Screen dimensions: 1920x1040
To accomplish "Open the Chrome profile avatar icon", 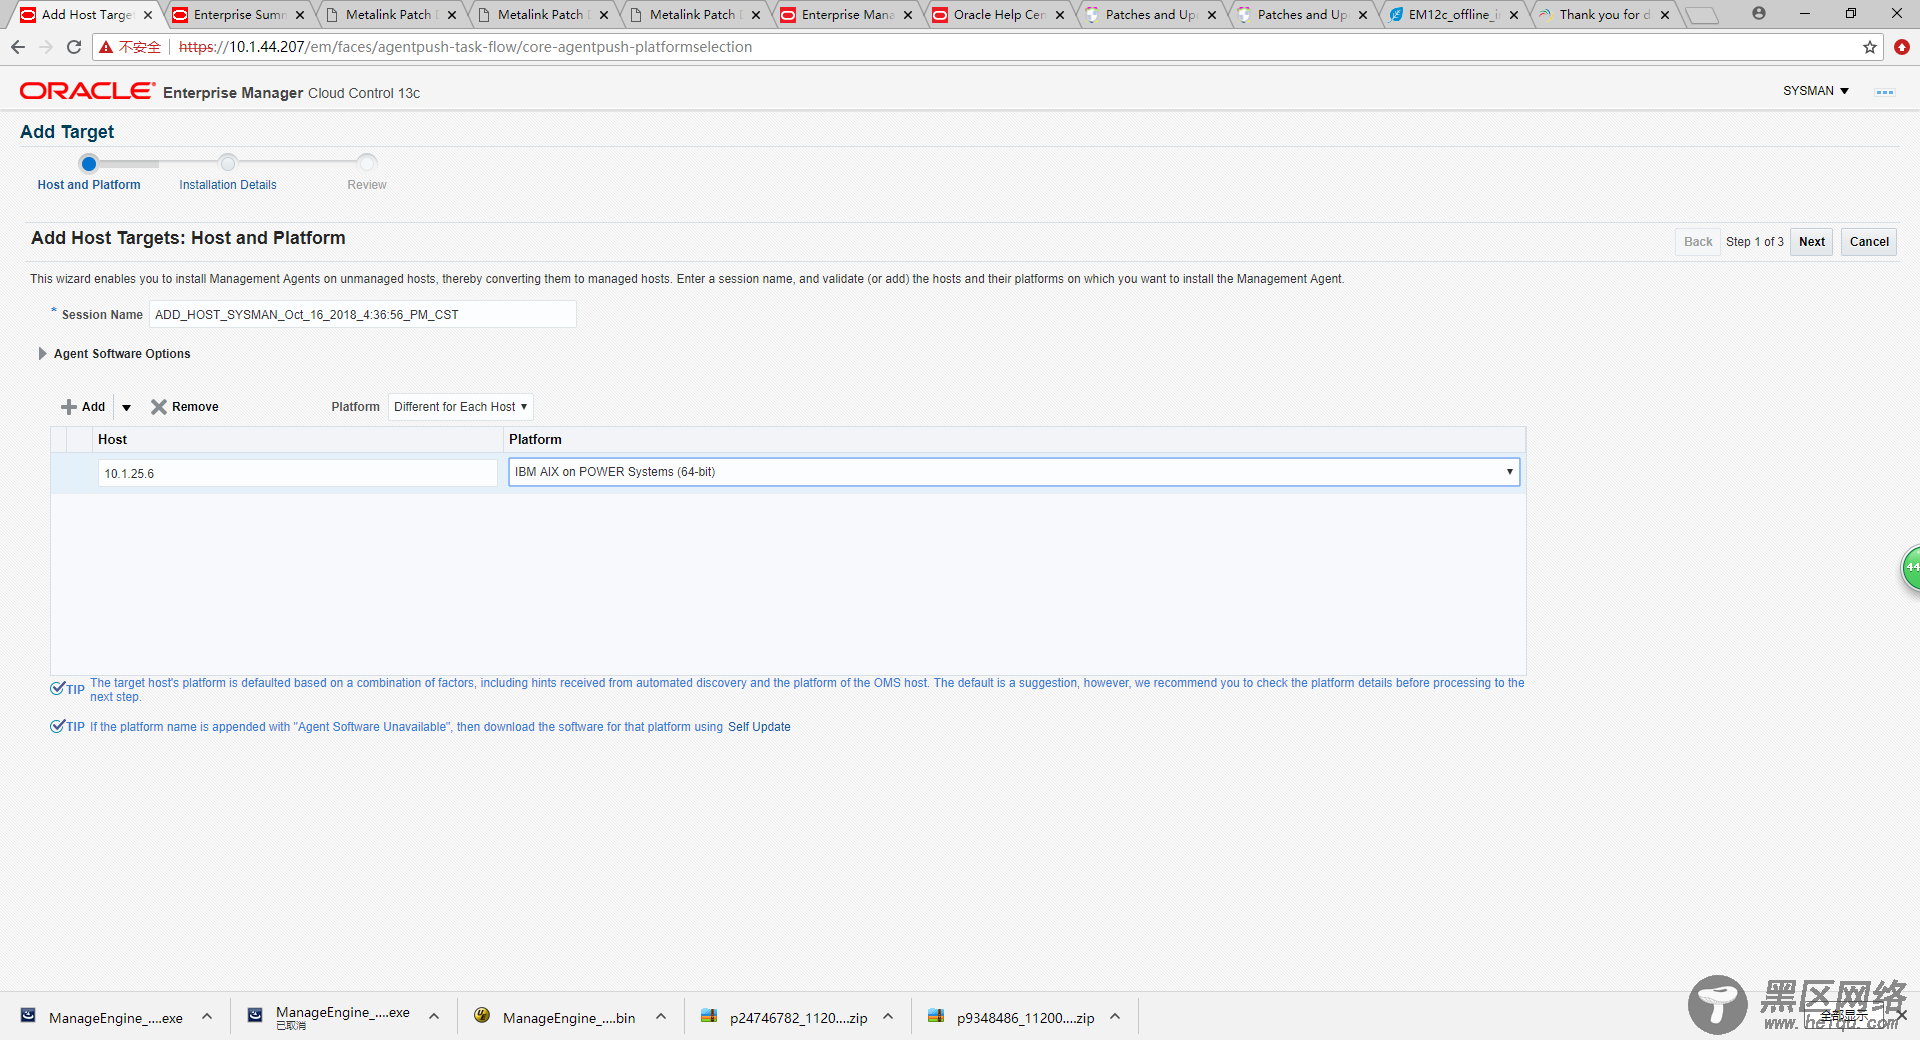I will (x=1759, y=13).
